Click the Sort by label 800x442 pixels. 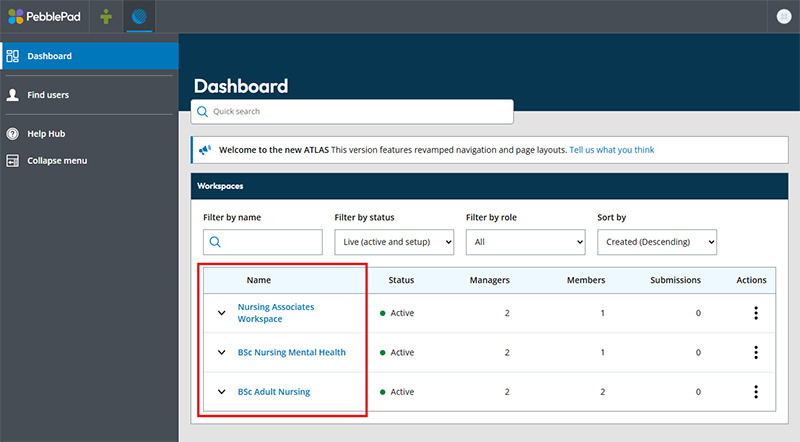click(x=612, y=217)
